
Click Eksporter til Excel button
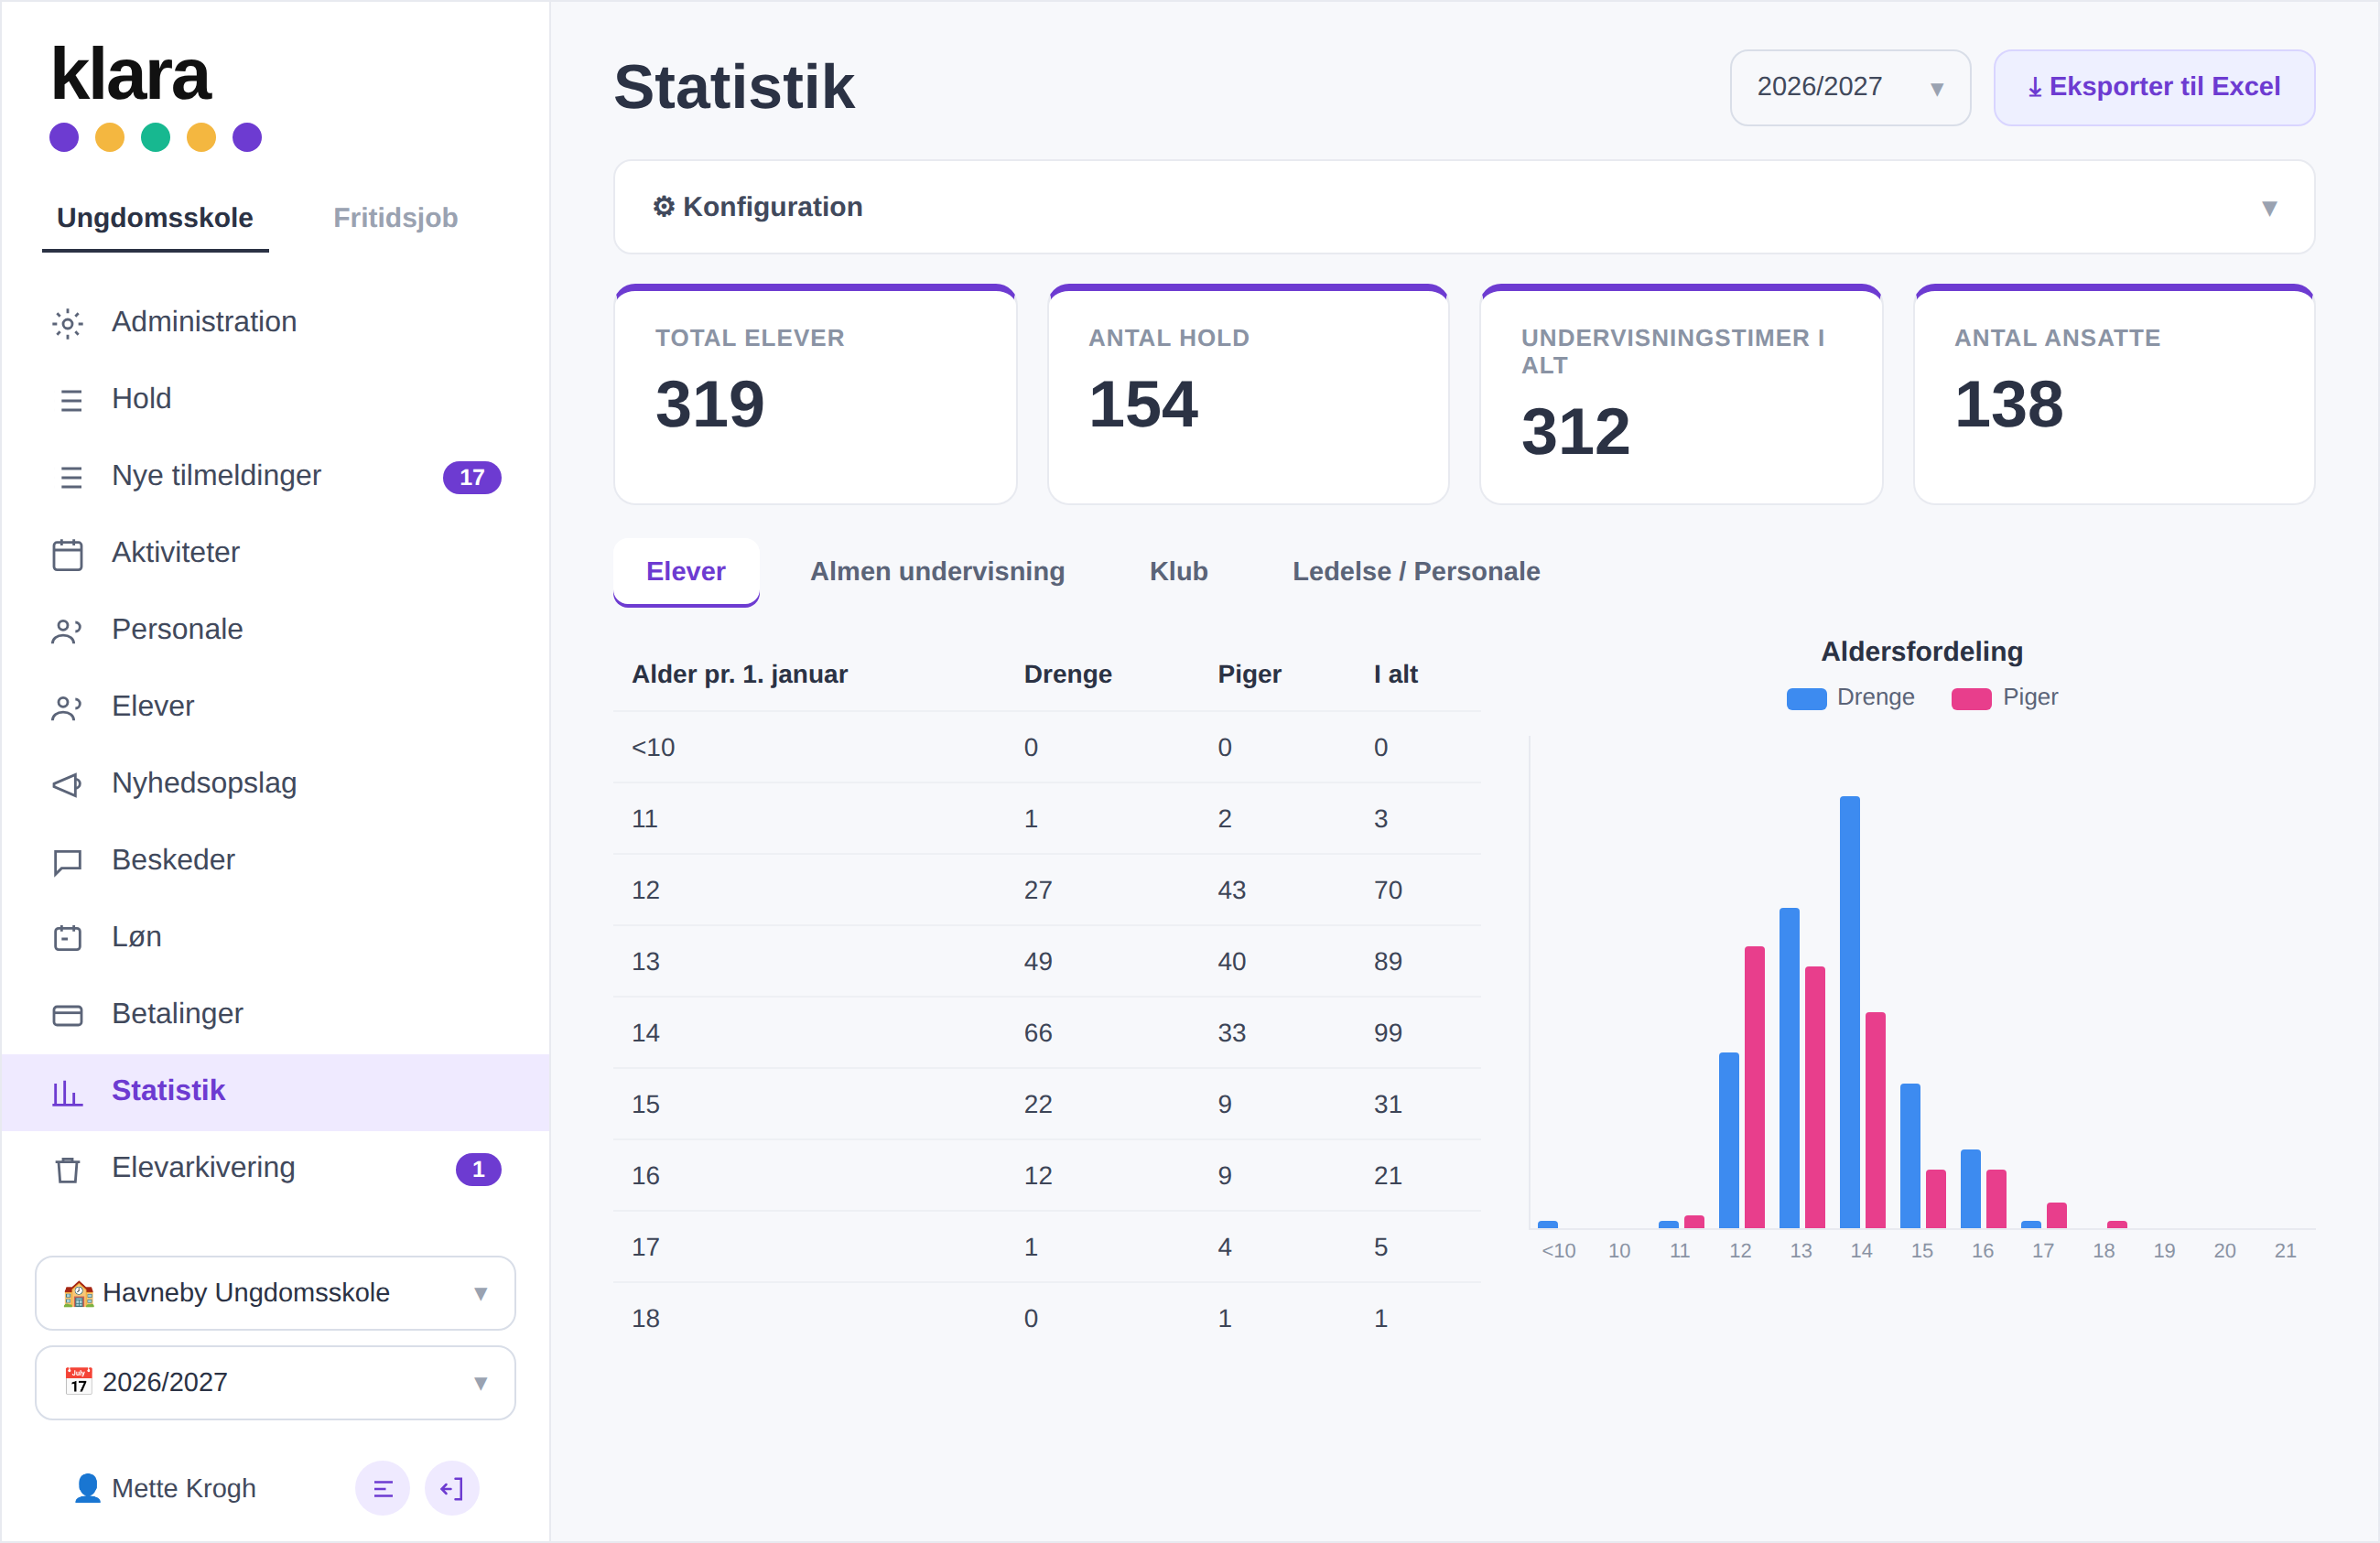pos(2154,87)
